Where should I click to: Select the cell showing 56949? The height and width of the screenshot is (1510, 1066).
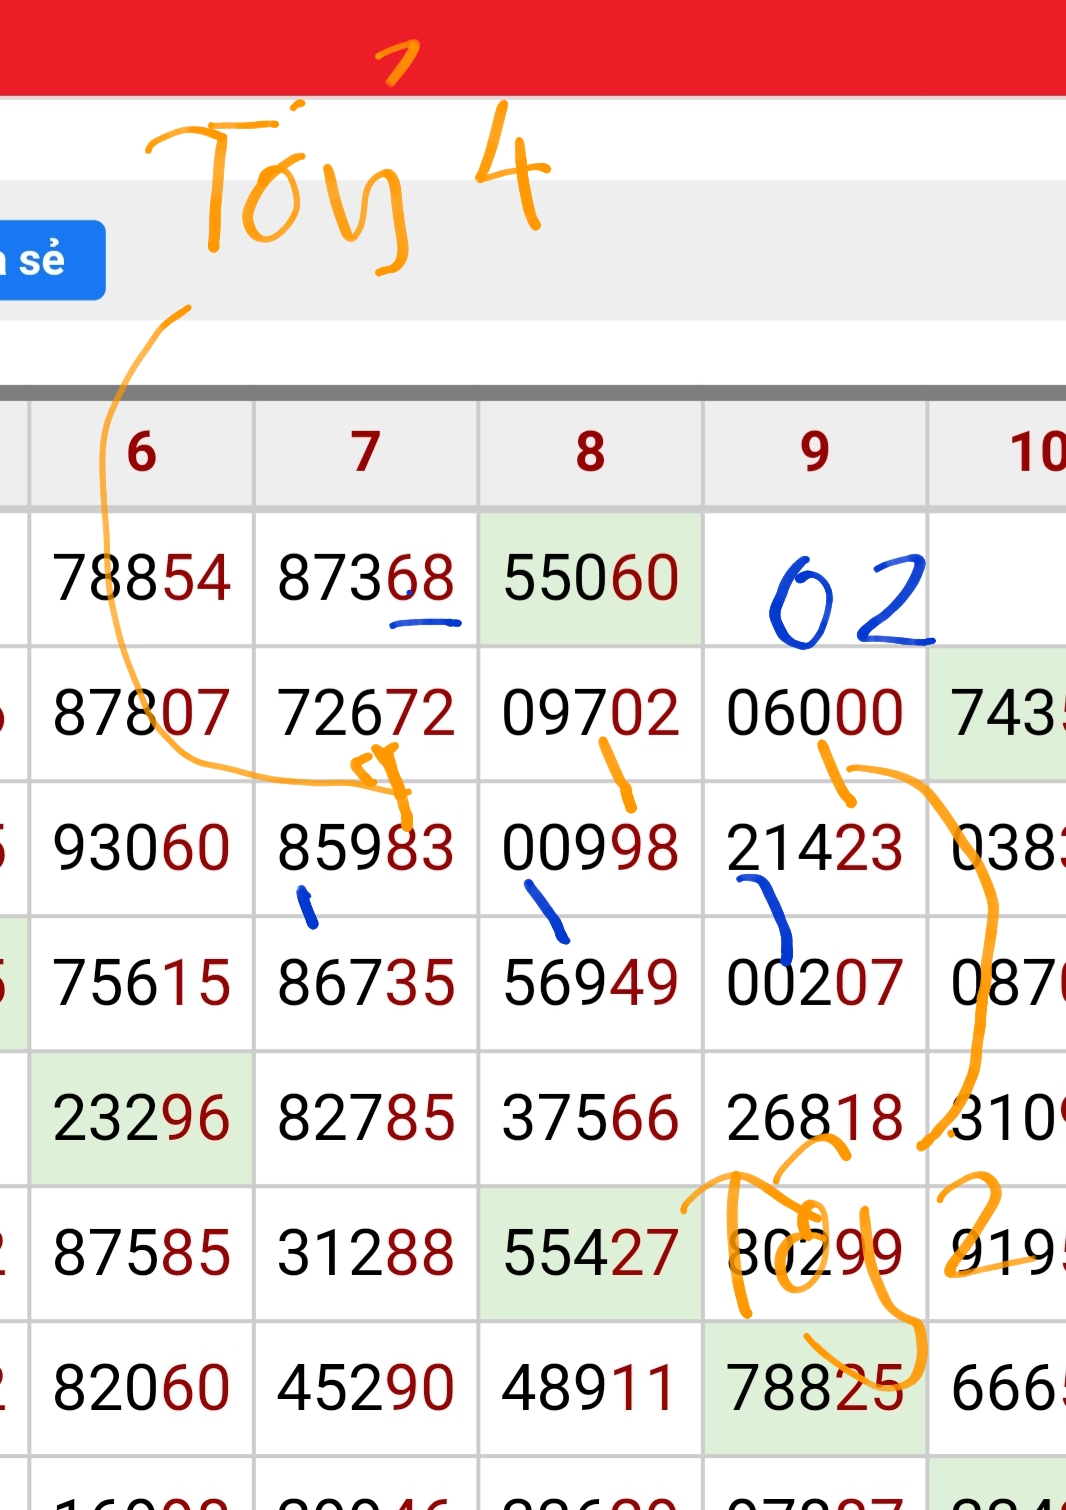[x=590, y=983]
